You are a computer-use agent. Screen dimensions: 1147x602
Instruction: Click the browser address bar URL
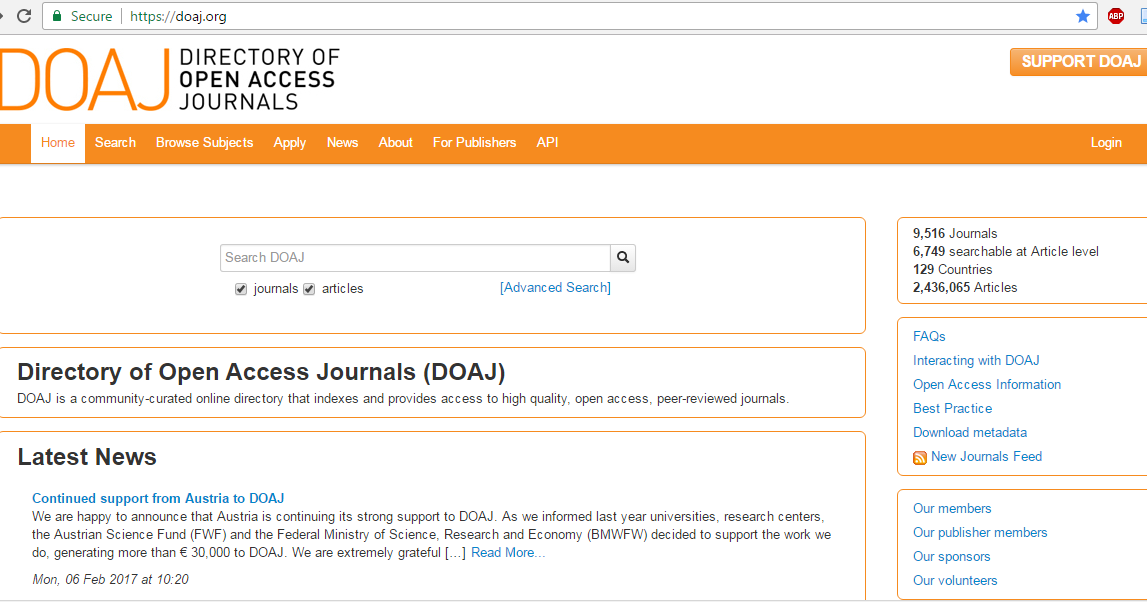pyautogui.click(x=178, y=16)
